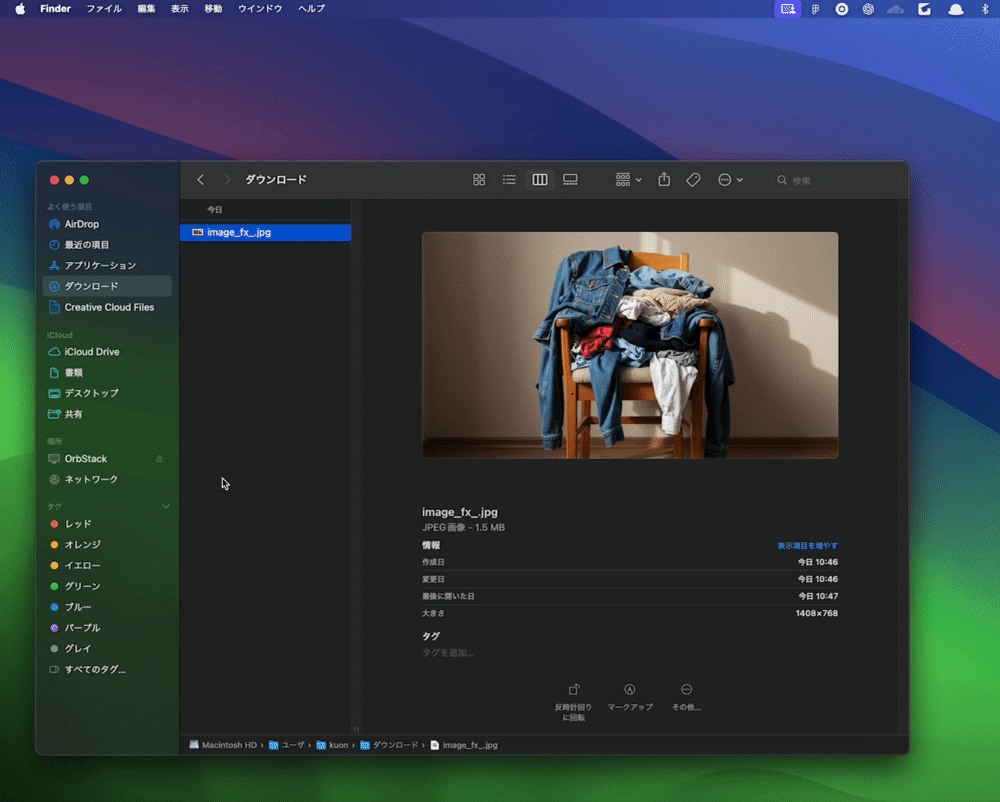Click kuon in the path bar
Screen dimensions: 1000x802
(332, 745)
